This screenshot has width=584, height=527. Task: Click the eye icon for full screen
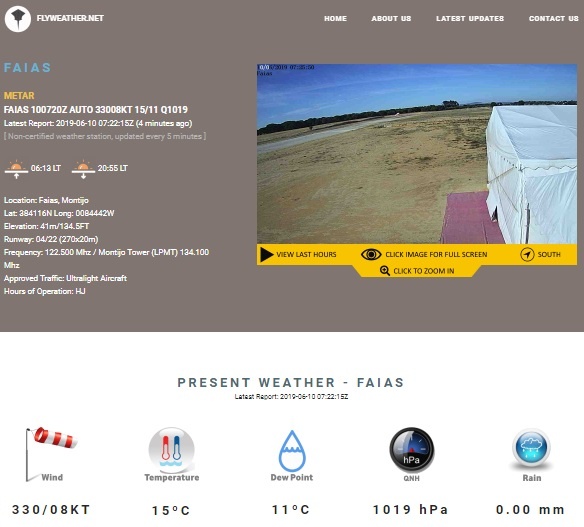click(371, 254)
